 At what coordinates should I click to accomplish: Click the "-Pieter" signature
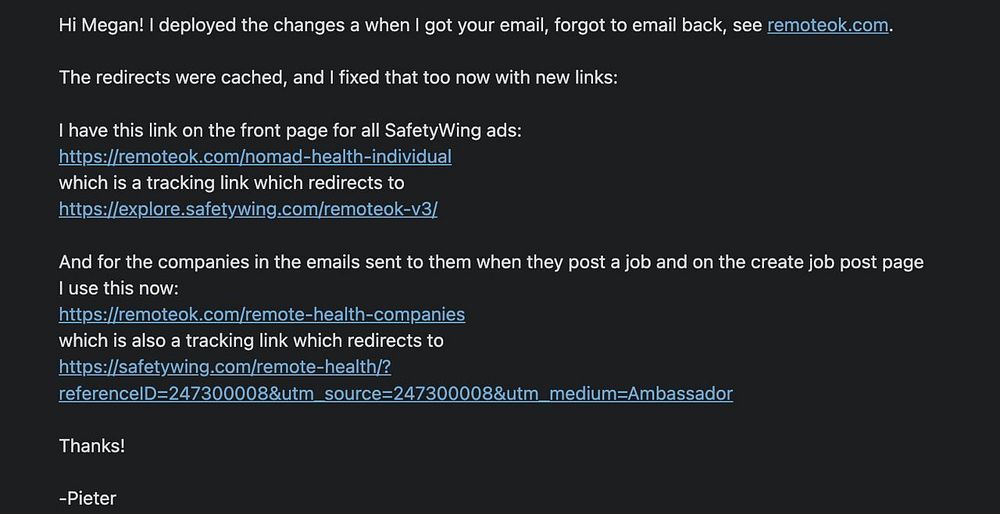(x=87, y=498)
